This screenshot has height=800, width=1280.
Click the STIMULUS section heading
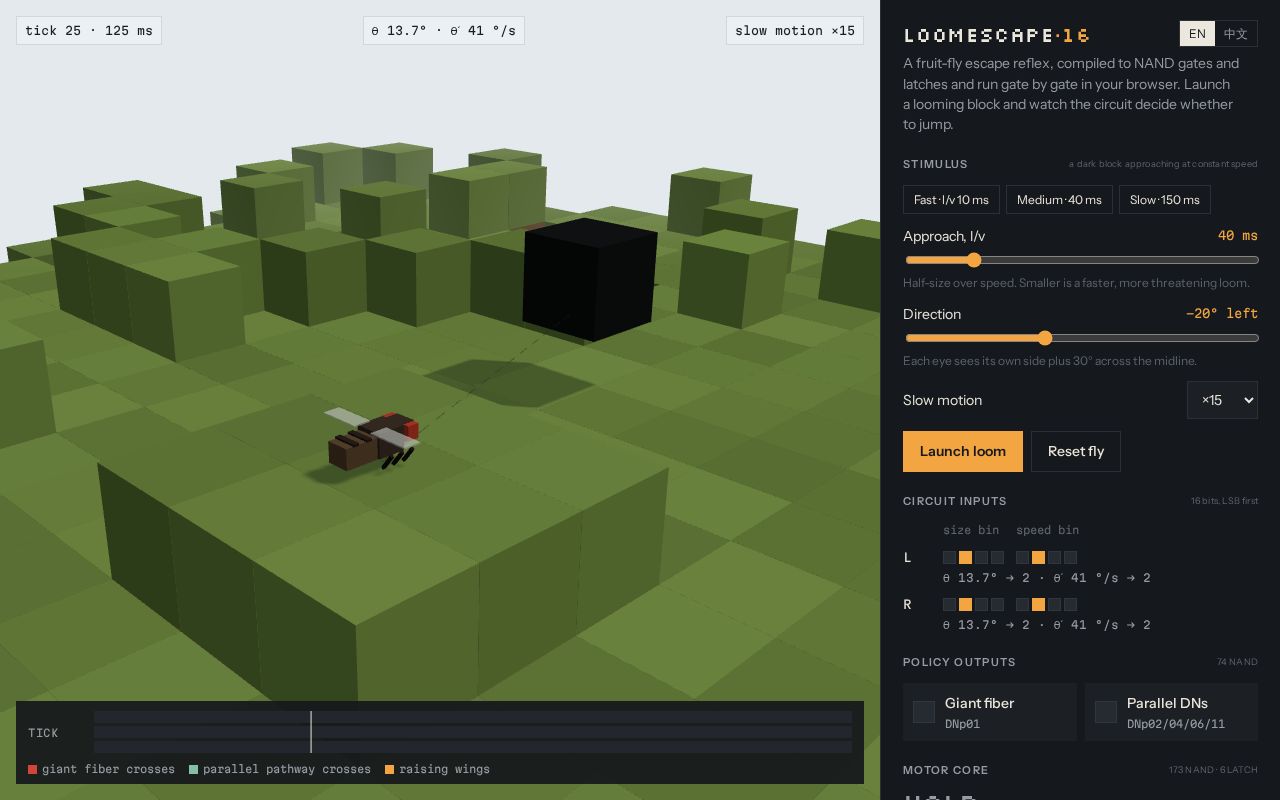(935, 164)
